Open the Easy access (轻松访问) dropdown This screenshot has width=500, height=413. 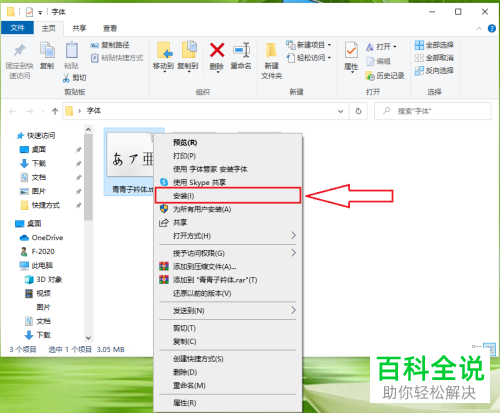[x=309, y=58]
